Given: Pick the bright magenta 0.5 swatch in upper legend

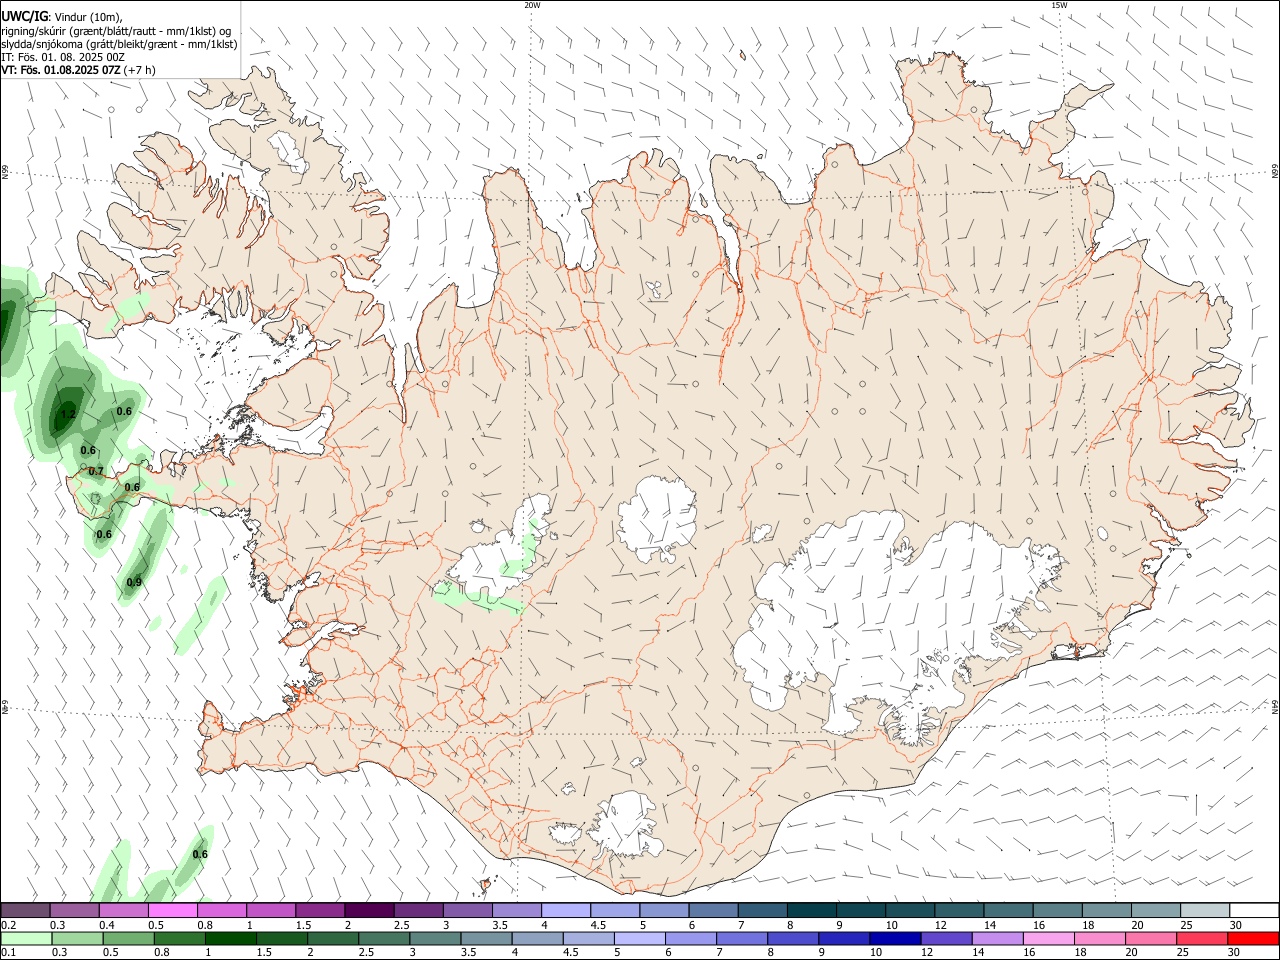Looking at the screenshot, I should tap(172, 910).
